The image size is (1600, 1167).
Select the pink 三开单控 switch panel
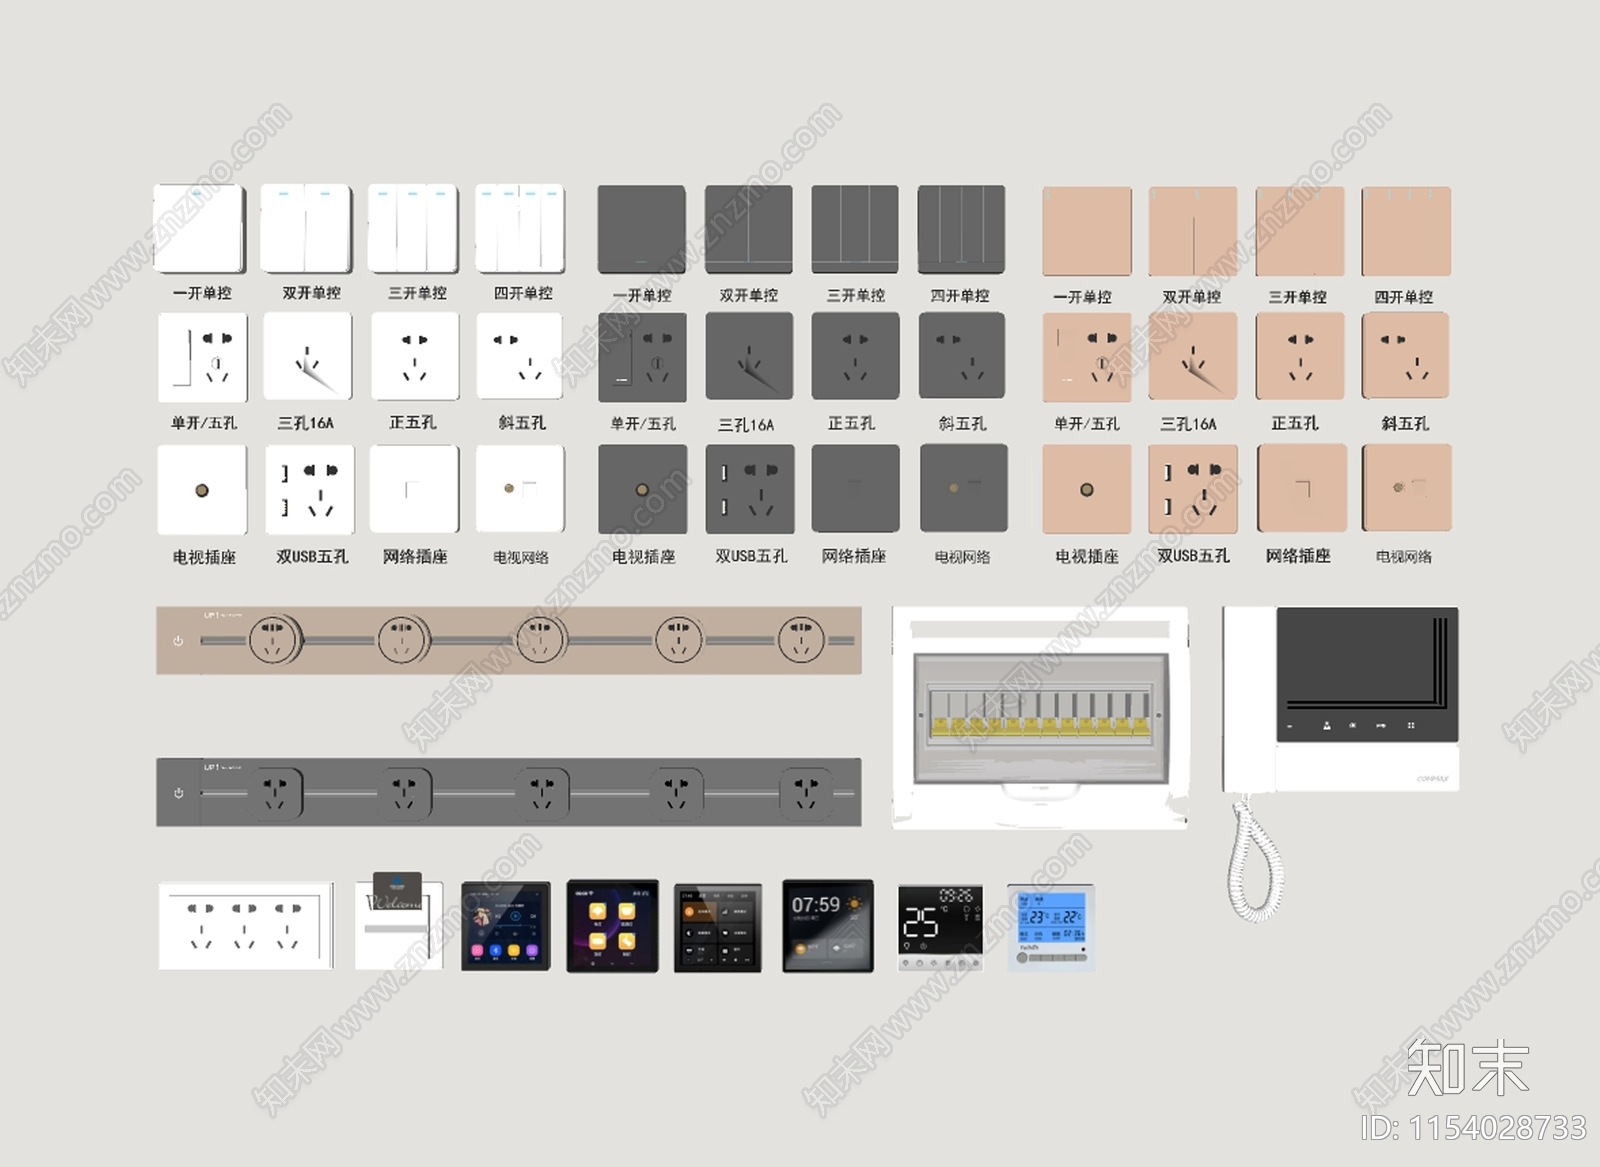click(1300, 231)
